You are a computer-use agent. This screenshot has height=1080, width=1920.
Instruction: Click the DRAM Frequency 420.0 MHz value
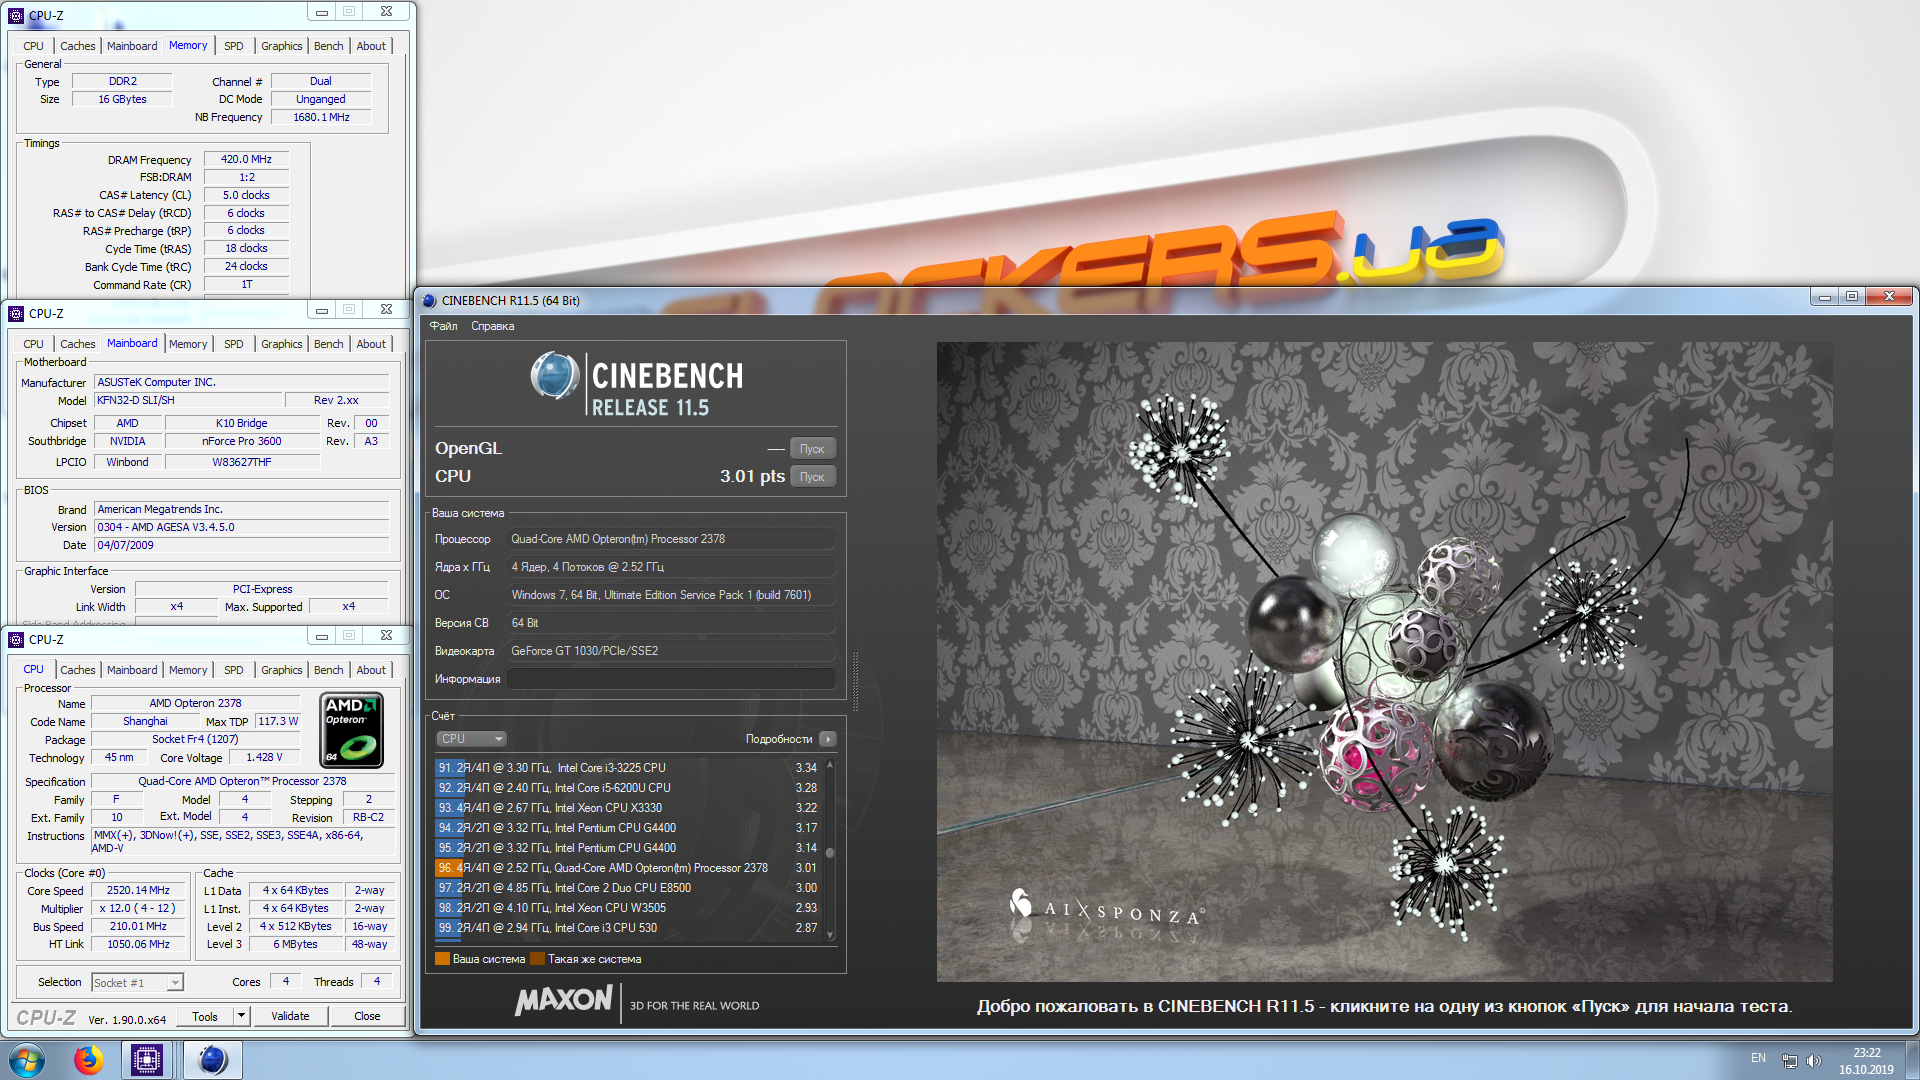(x=246, y=159)
